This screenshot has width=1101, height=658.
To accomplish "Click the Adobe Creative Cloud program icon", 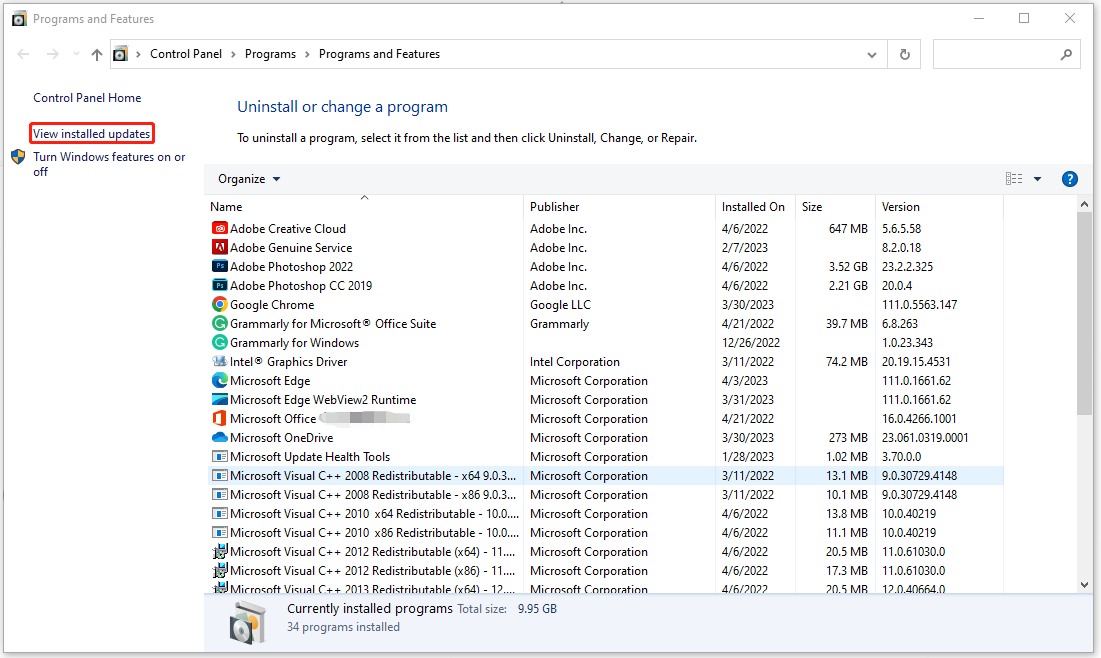I will pos(220,229).
